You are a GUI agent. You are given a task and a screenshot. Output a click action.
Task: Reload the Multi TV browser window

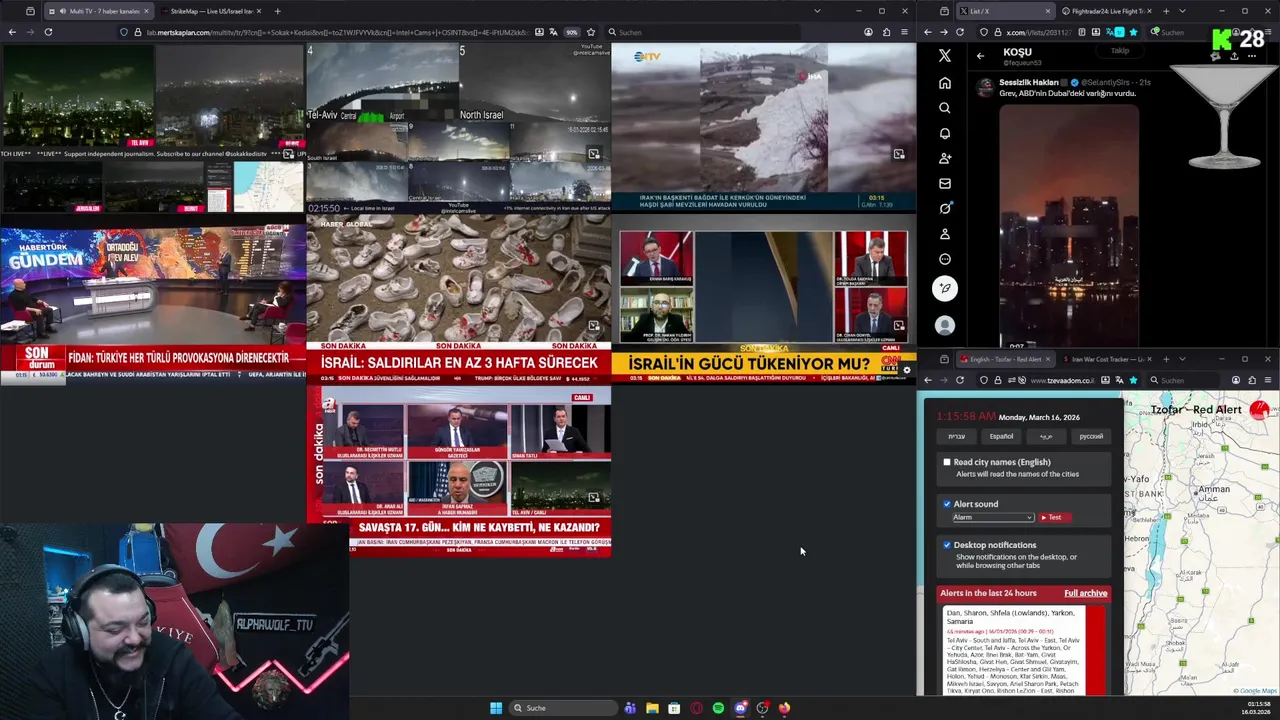coord(48,32)
